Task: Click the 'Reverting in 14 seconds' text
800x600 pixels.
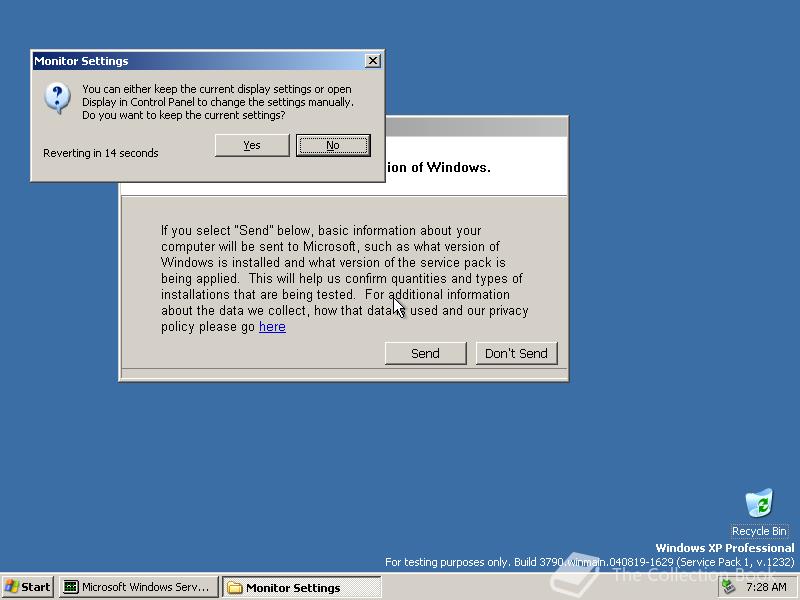Action: click(101, 153)
